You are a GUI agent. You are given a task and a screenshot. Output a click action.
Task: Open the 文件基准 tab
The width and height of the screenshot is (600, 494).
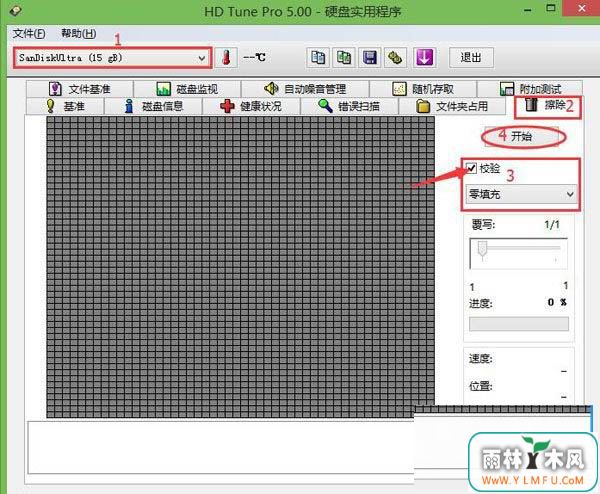click(x=80, y=89)
